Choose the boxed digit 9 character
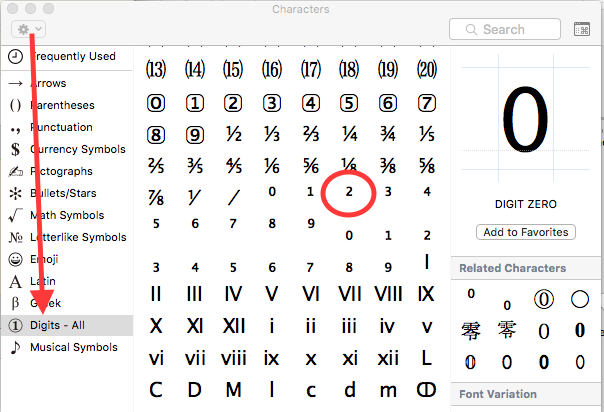The image size is (604, 412). pos(195,135)
